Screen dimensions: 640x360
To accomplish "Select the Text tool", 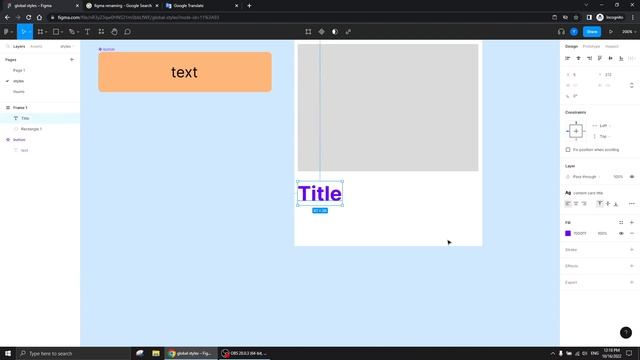I will pos(87,31).
